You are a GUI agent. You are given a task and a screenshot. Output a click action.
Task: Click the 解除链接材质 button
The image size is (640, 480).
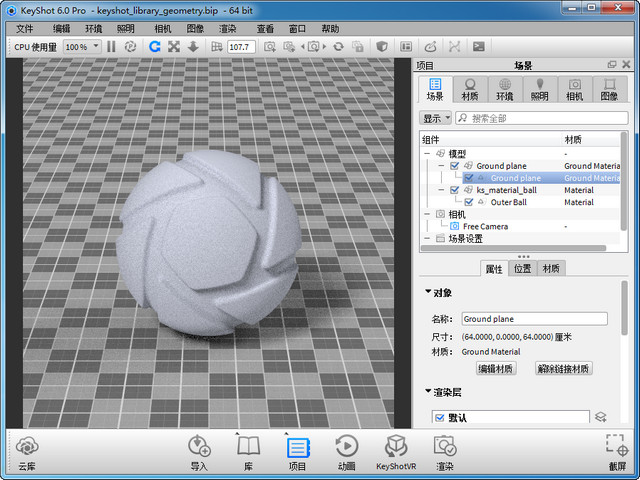(x=563, y=369)
